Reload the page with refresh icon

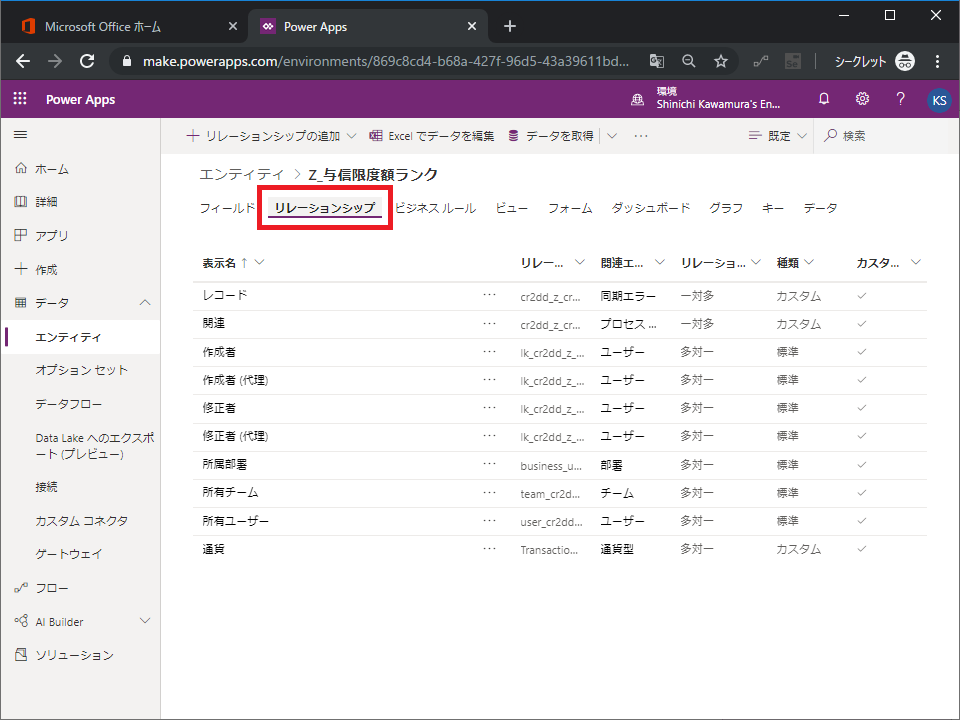coord(87,61)
